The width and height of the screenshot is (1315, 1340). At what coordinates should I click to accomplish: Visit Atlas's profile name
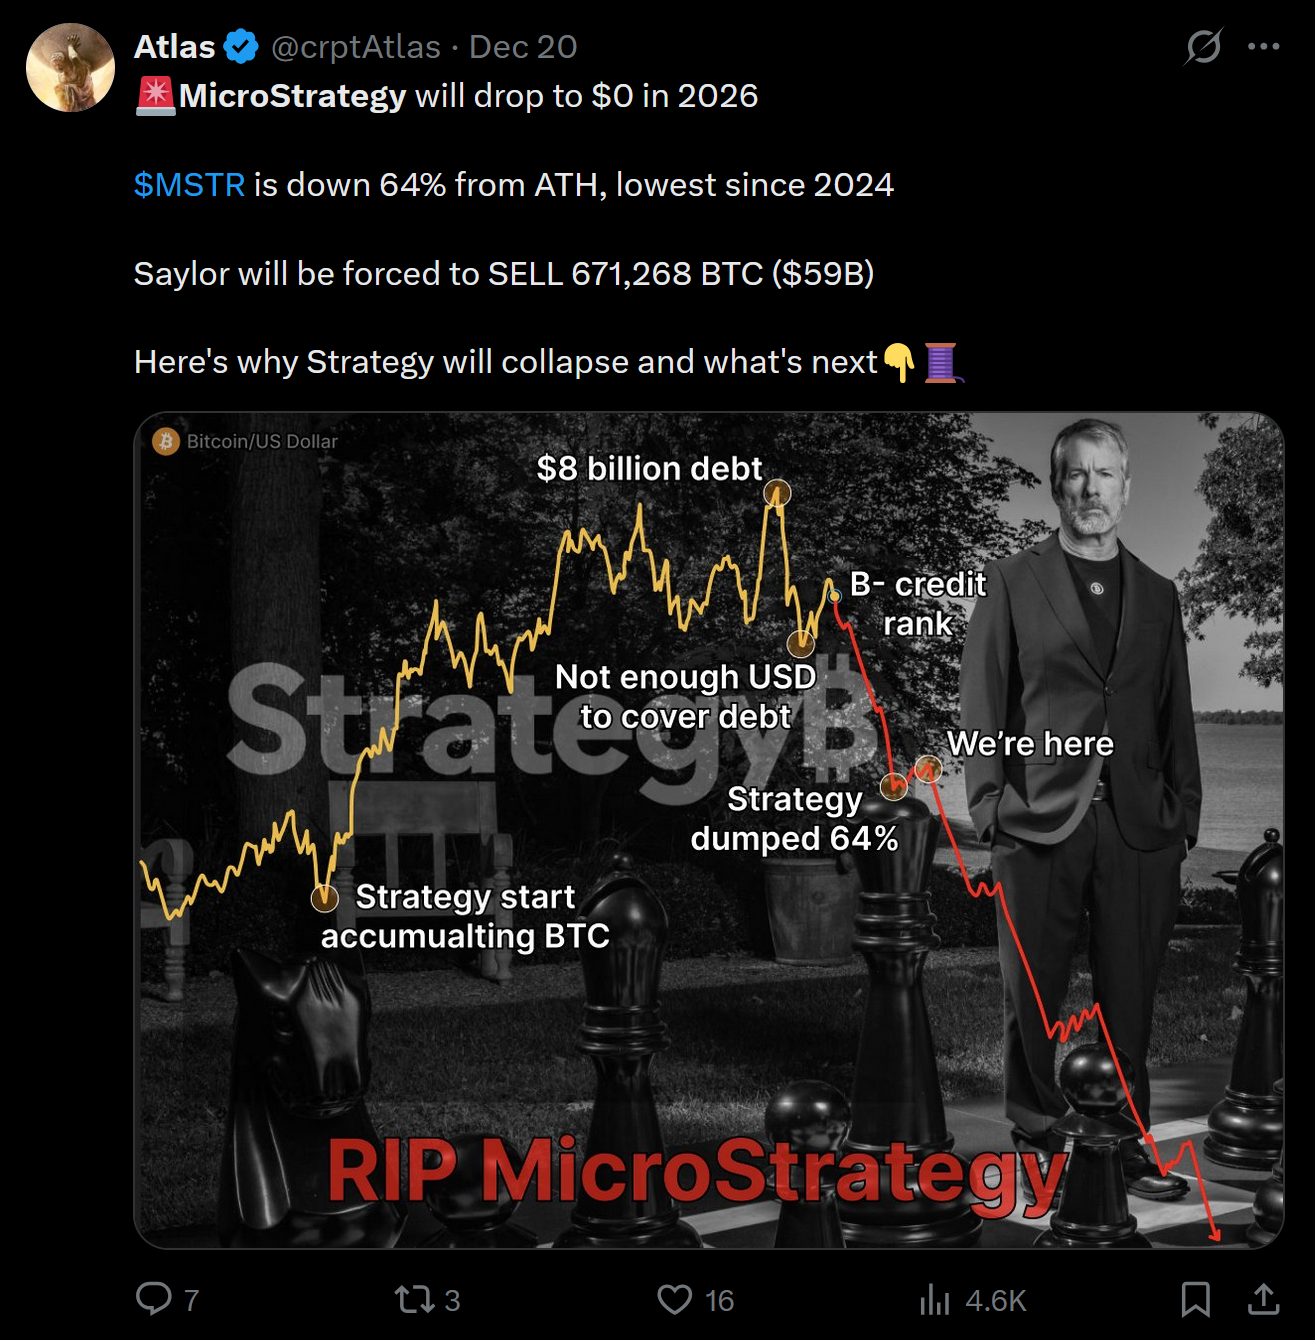click(x=173, y=45)
